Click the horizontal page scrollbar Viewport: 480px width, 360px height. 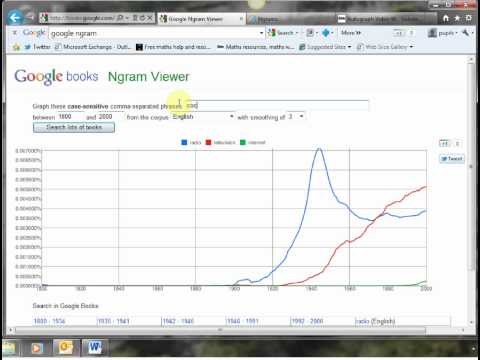tap(220, 330)
